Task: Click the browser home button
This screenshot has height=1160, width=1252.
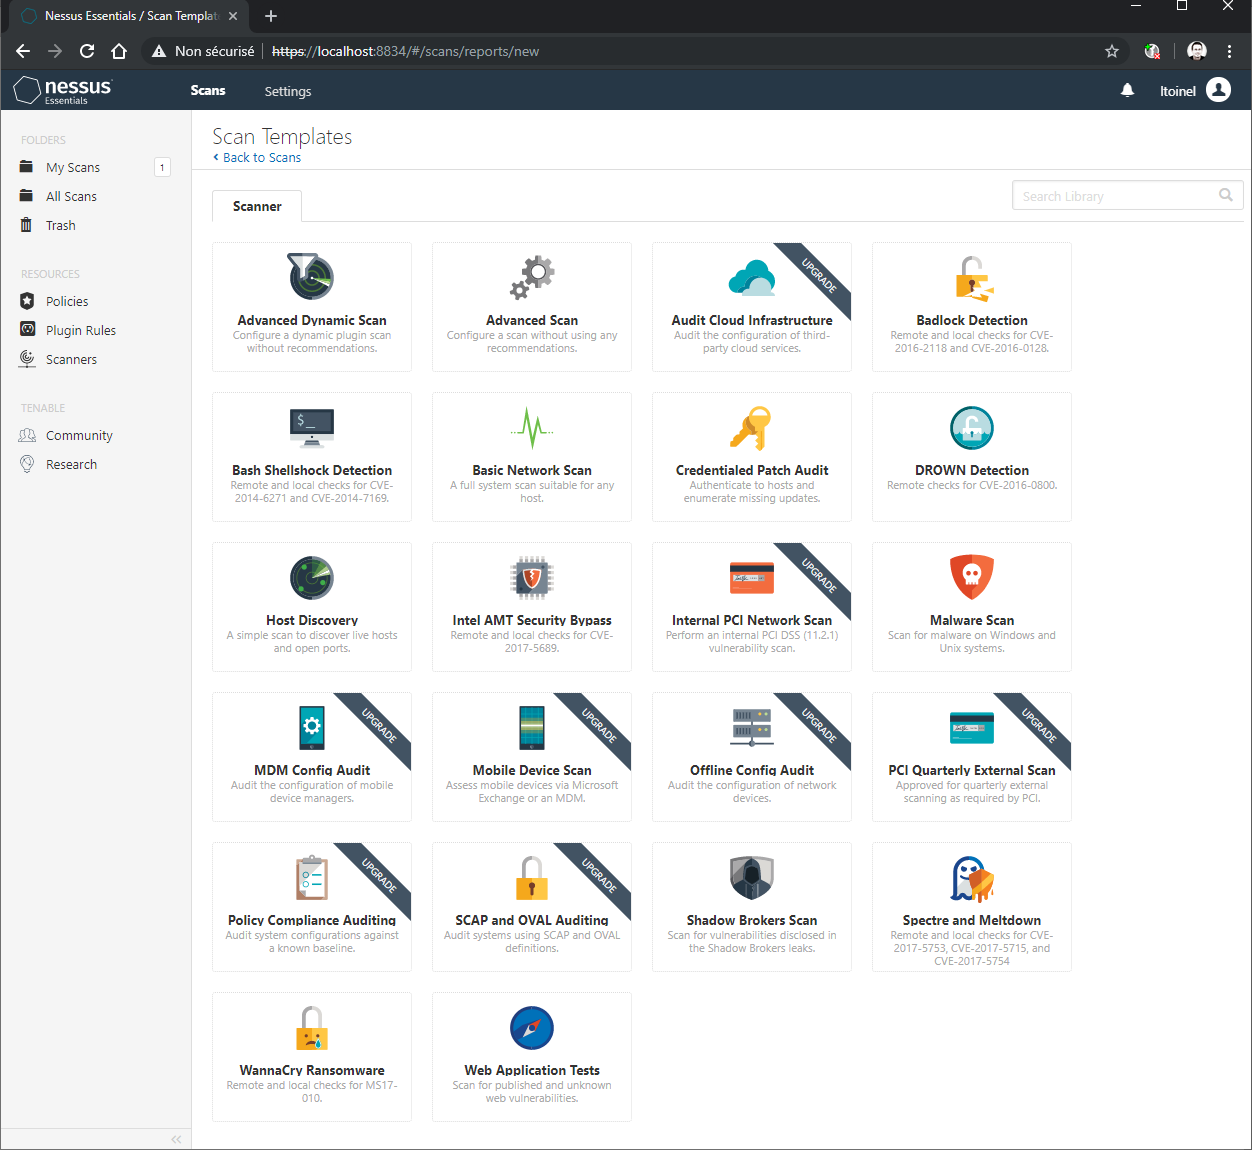Action: point(119,51)
